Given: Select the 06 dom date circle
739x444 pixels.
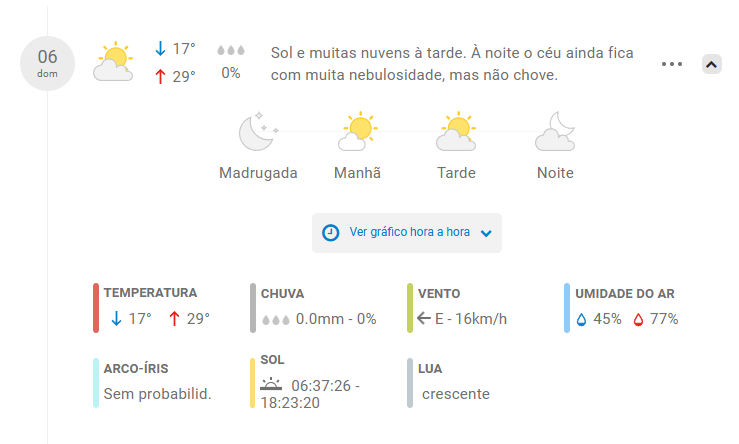Looking at the screenshot, I should 48,61.
